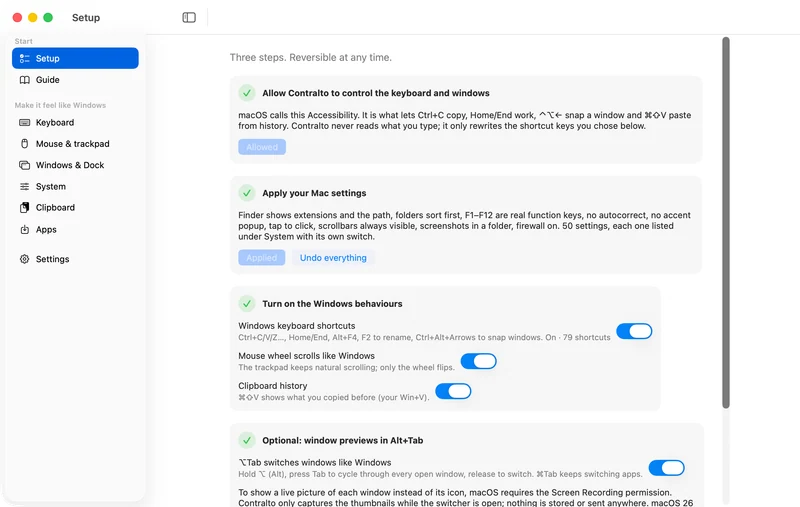Viewport: 800px width, 507px height.
Task: Disable Windows keyboard shortcuts switch
Action: [x=634, y=331]
